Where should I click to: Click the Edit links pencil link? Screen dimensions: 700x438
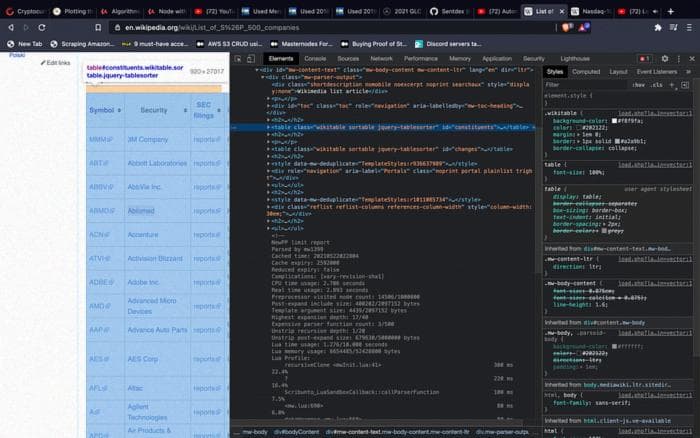pyautogui.click(x=55, y=63)
